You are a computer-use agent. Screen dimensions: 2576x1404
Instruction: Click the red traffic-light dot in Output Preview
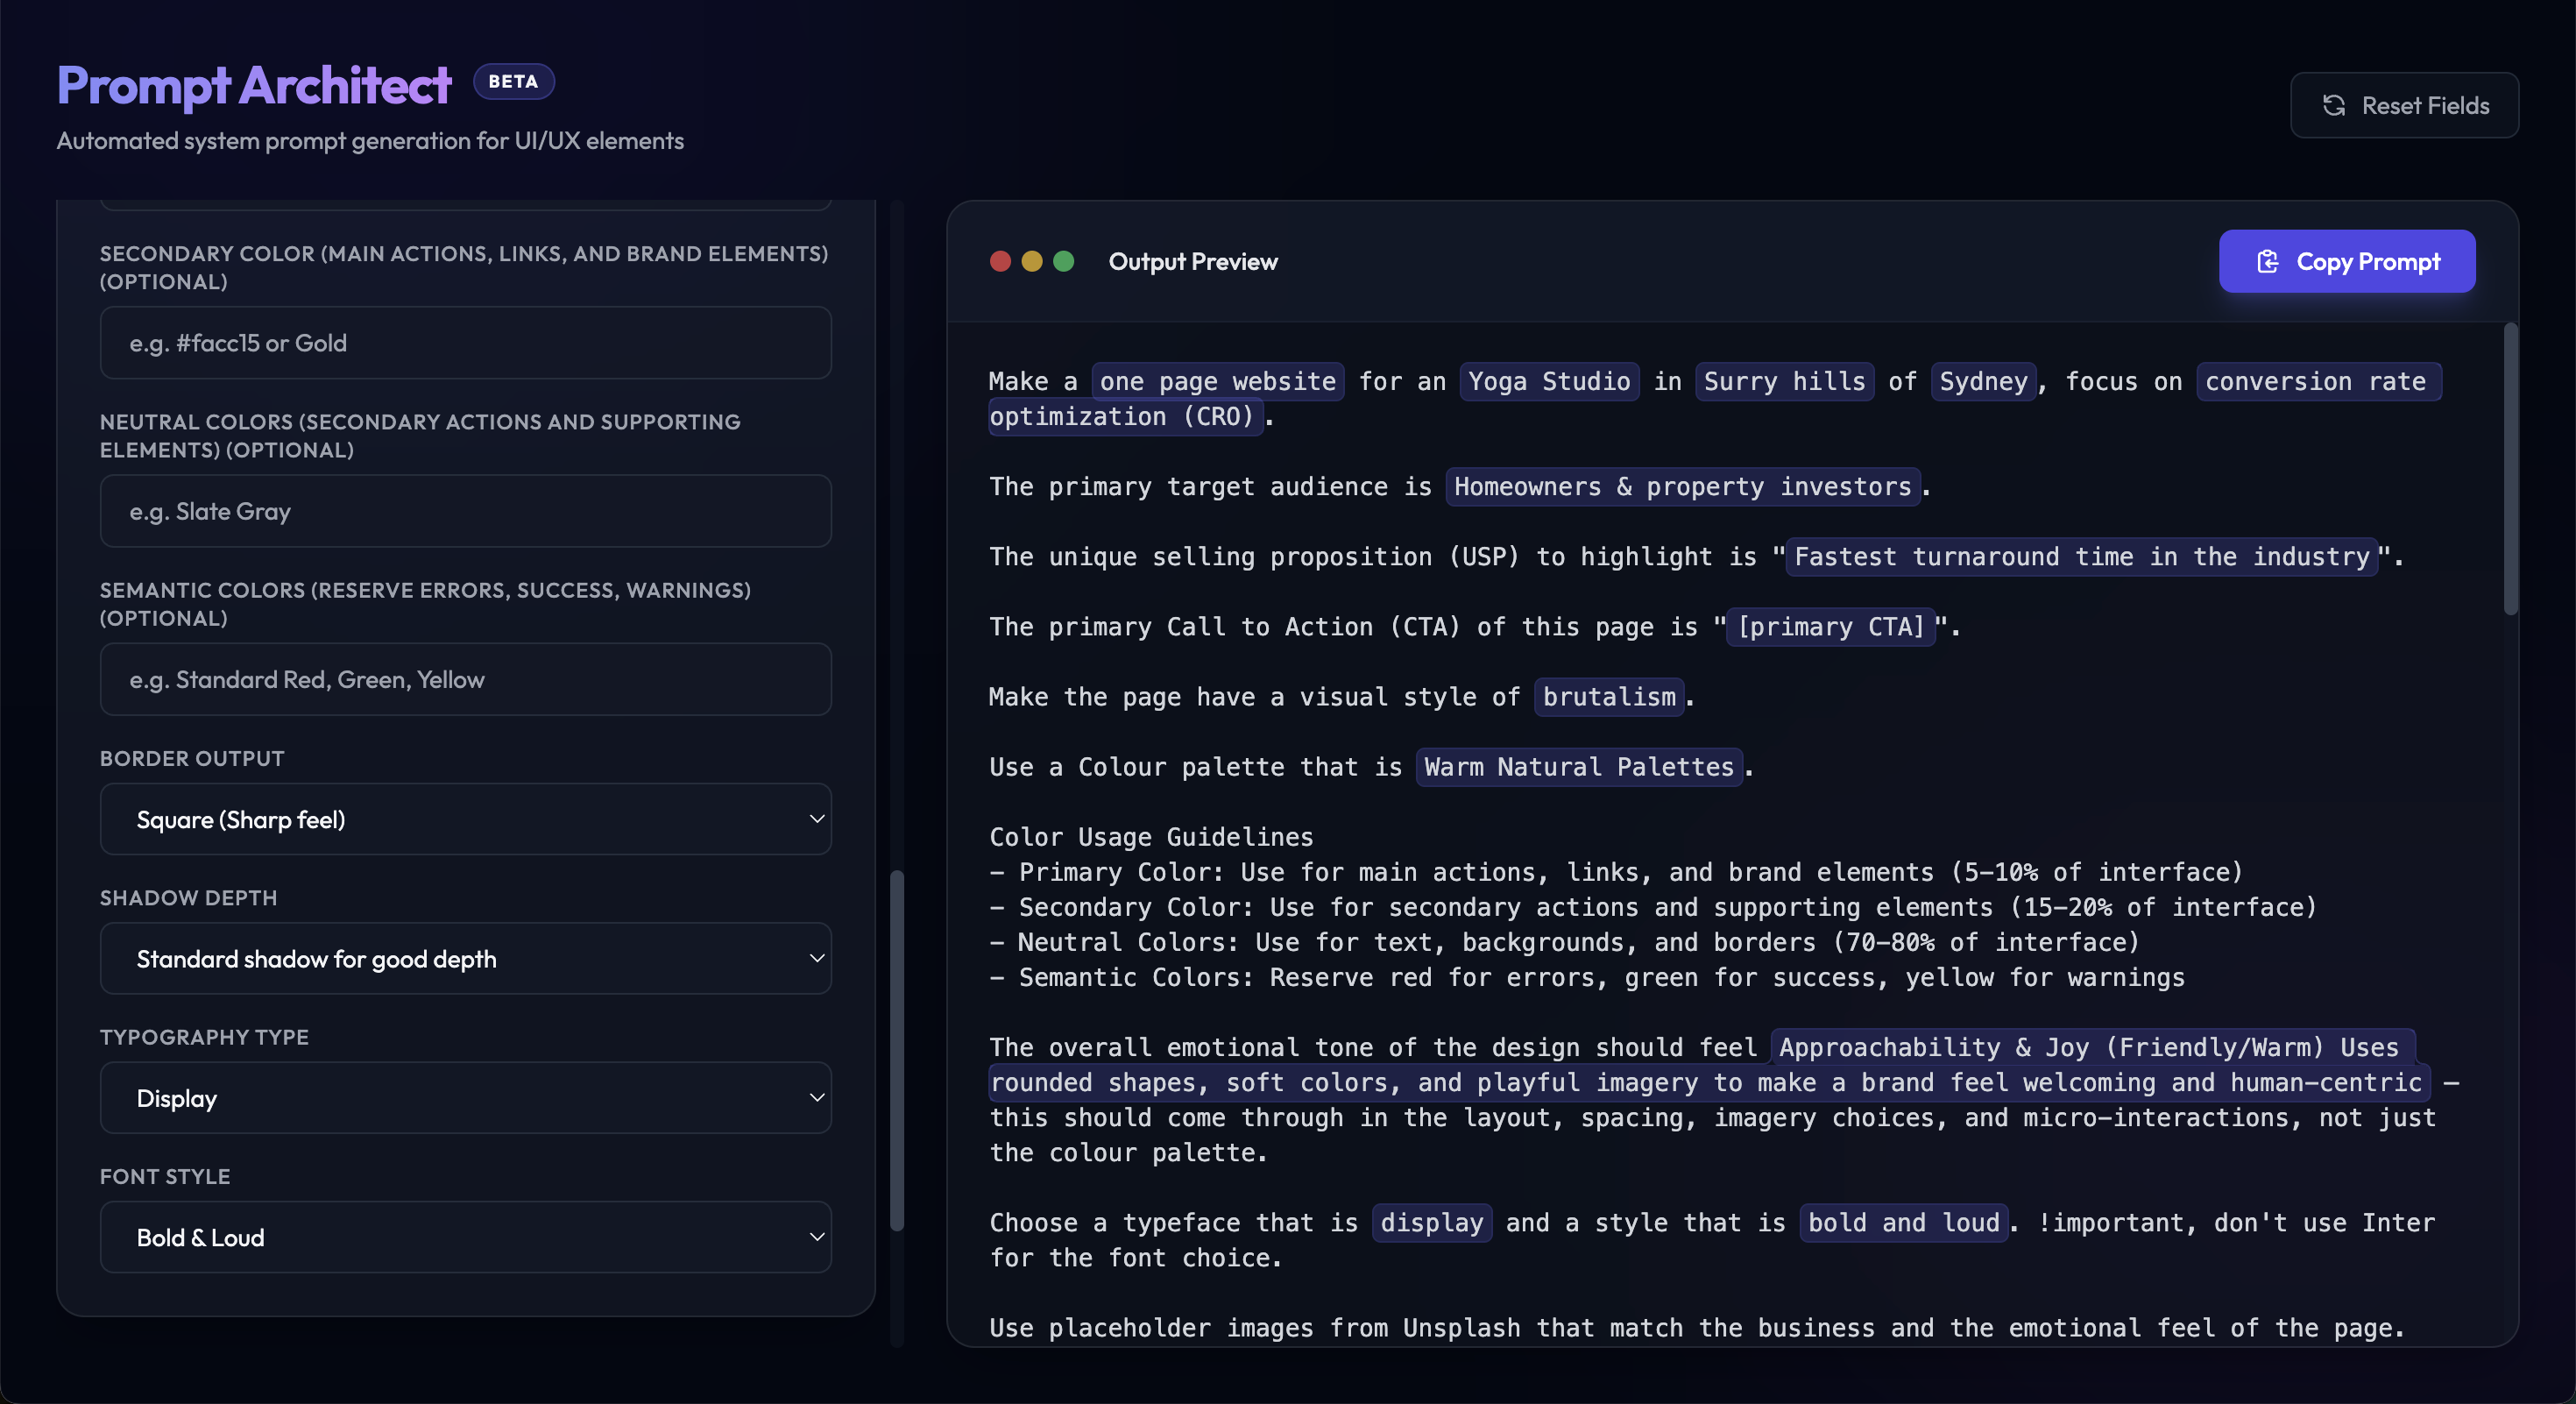[x=999, y=261]
